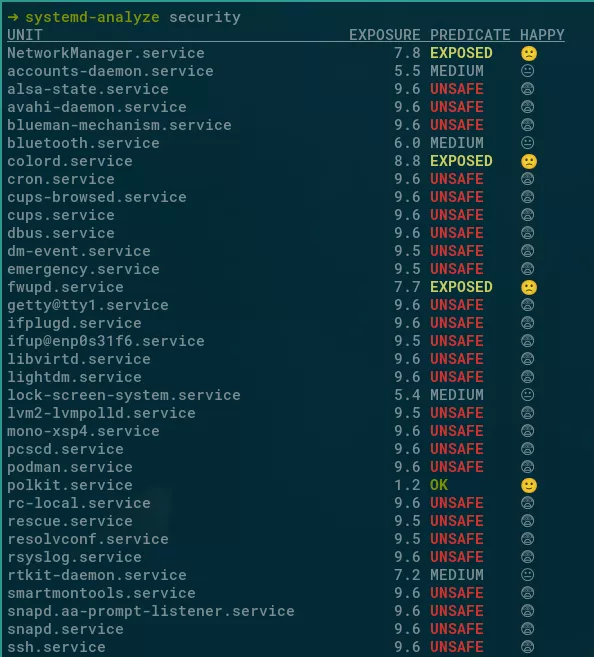Click the snapd.service unhappy face icon
Viewport: 594px width, 657px height.
point(527,629)
